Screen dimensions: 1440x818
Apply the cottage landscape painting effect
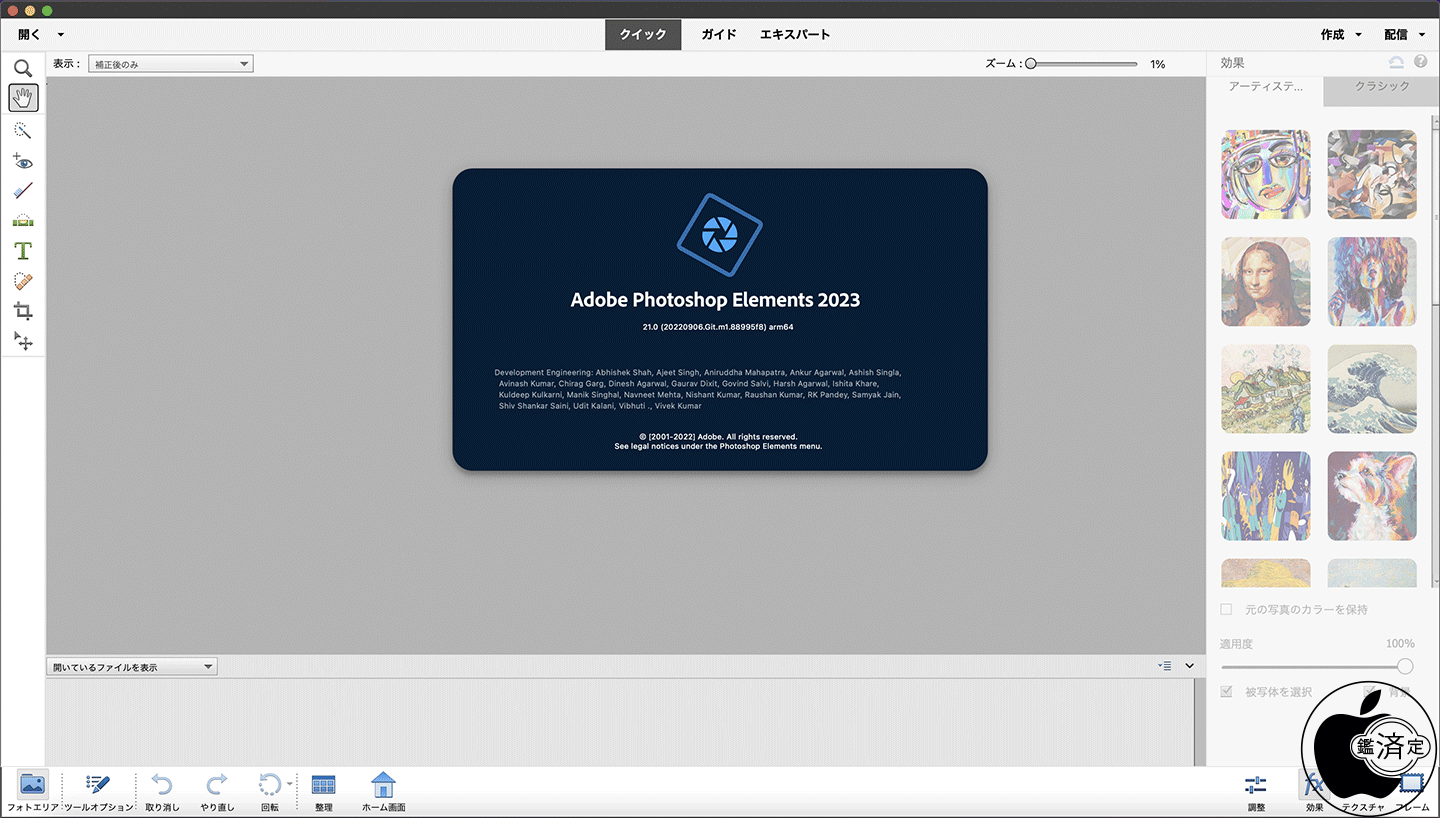(1266, 389)
